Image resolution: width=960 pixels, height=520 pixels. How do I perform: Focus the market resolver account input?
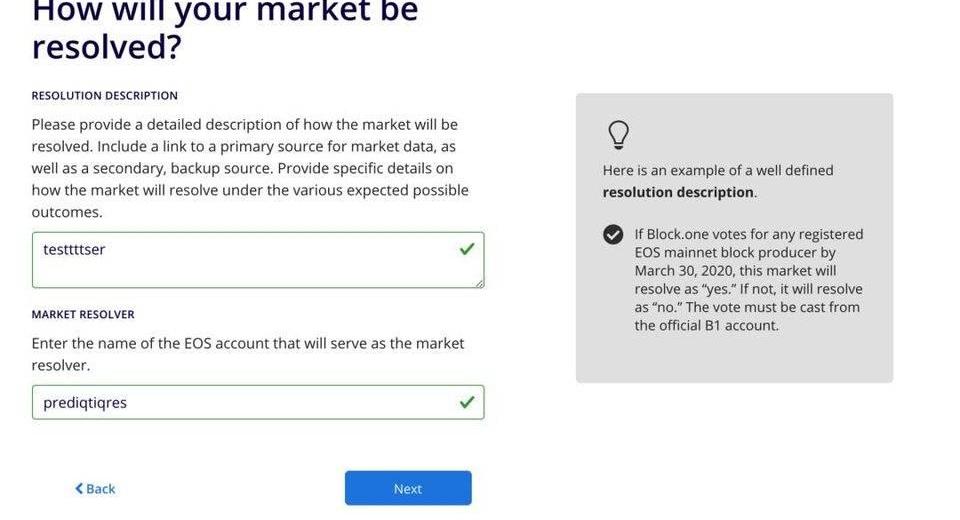tap(240, 402)
